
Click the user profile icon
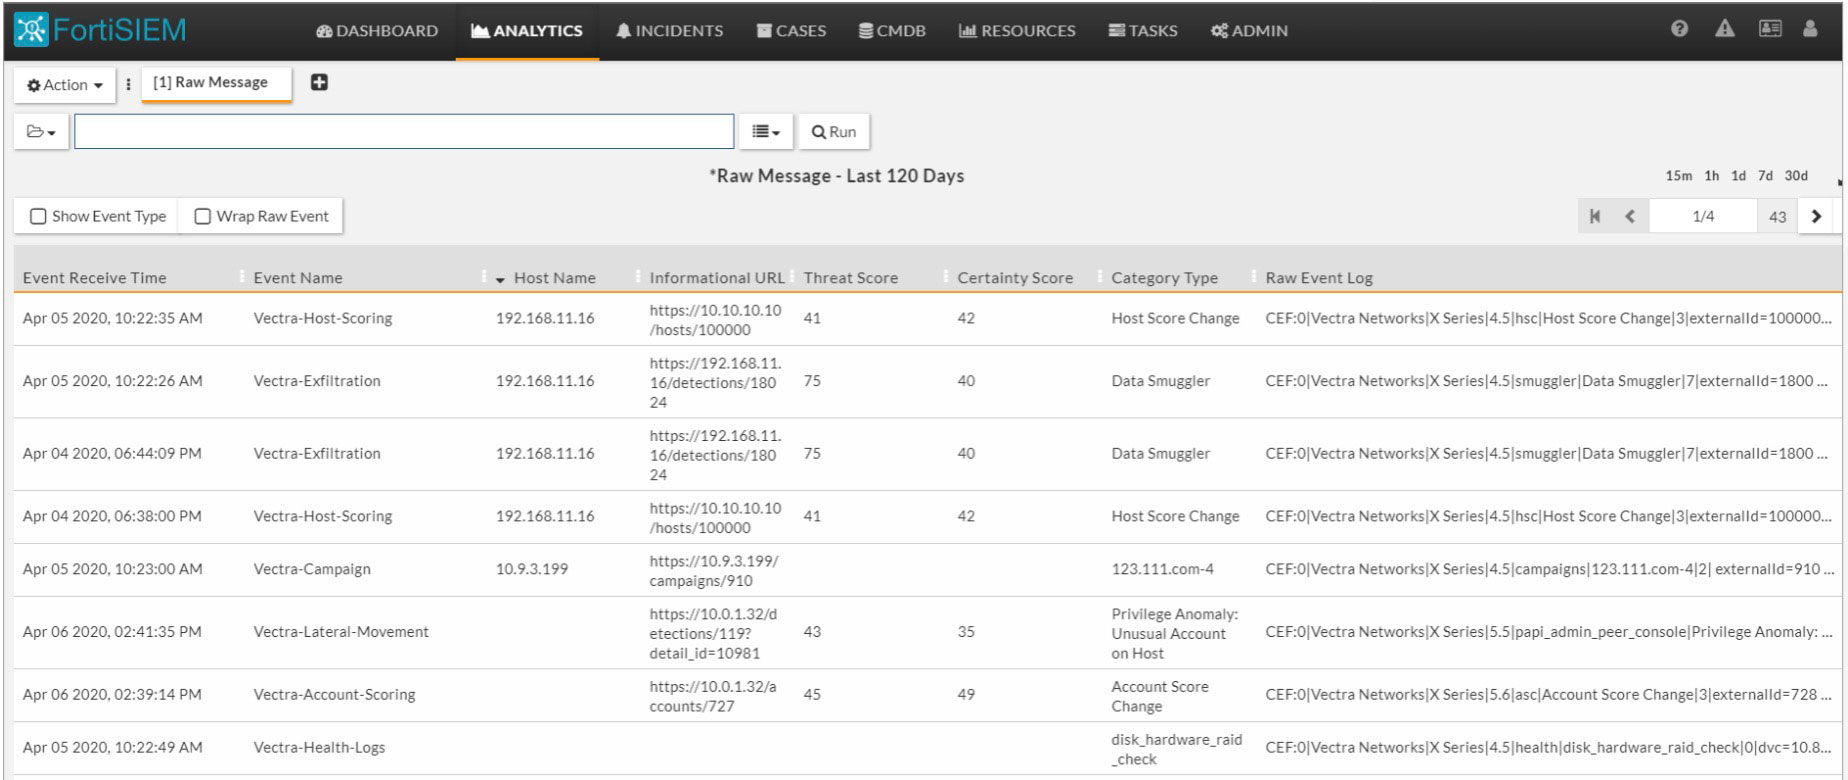point(1810,29)
